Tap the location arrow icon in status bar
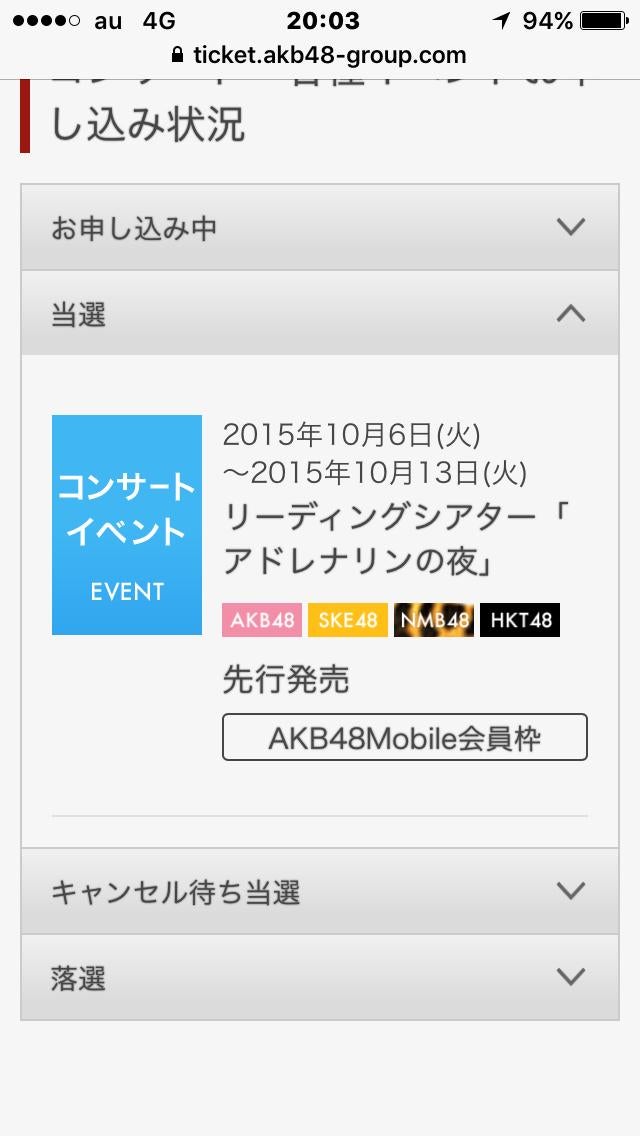This screenshot has height=1136, width=640. pyautogui.click(x=502, y=21)
